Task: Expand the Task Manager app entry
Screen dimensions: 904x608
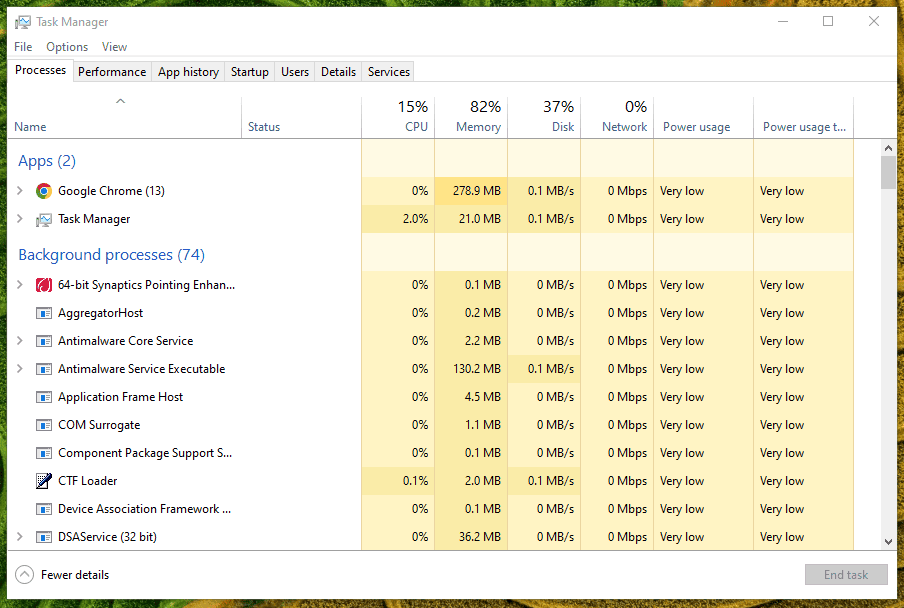Action: (20, 218)
